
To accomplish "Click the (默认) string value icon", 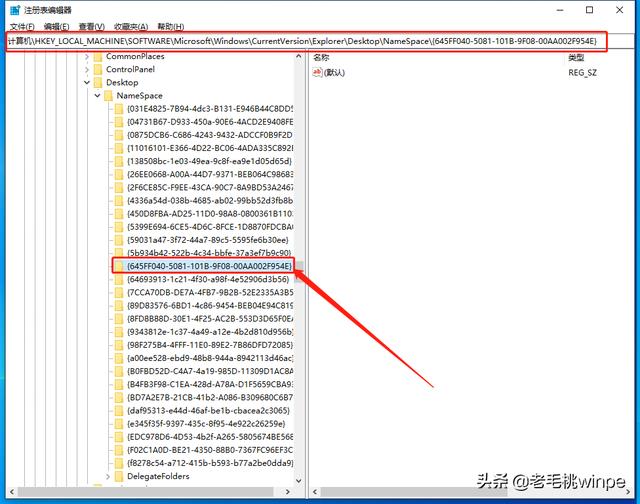I will (x=317, y=73).
